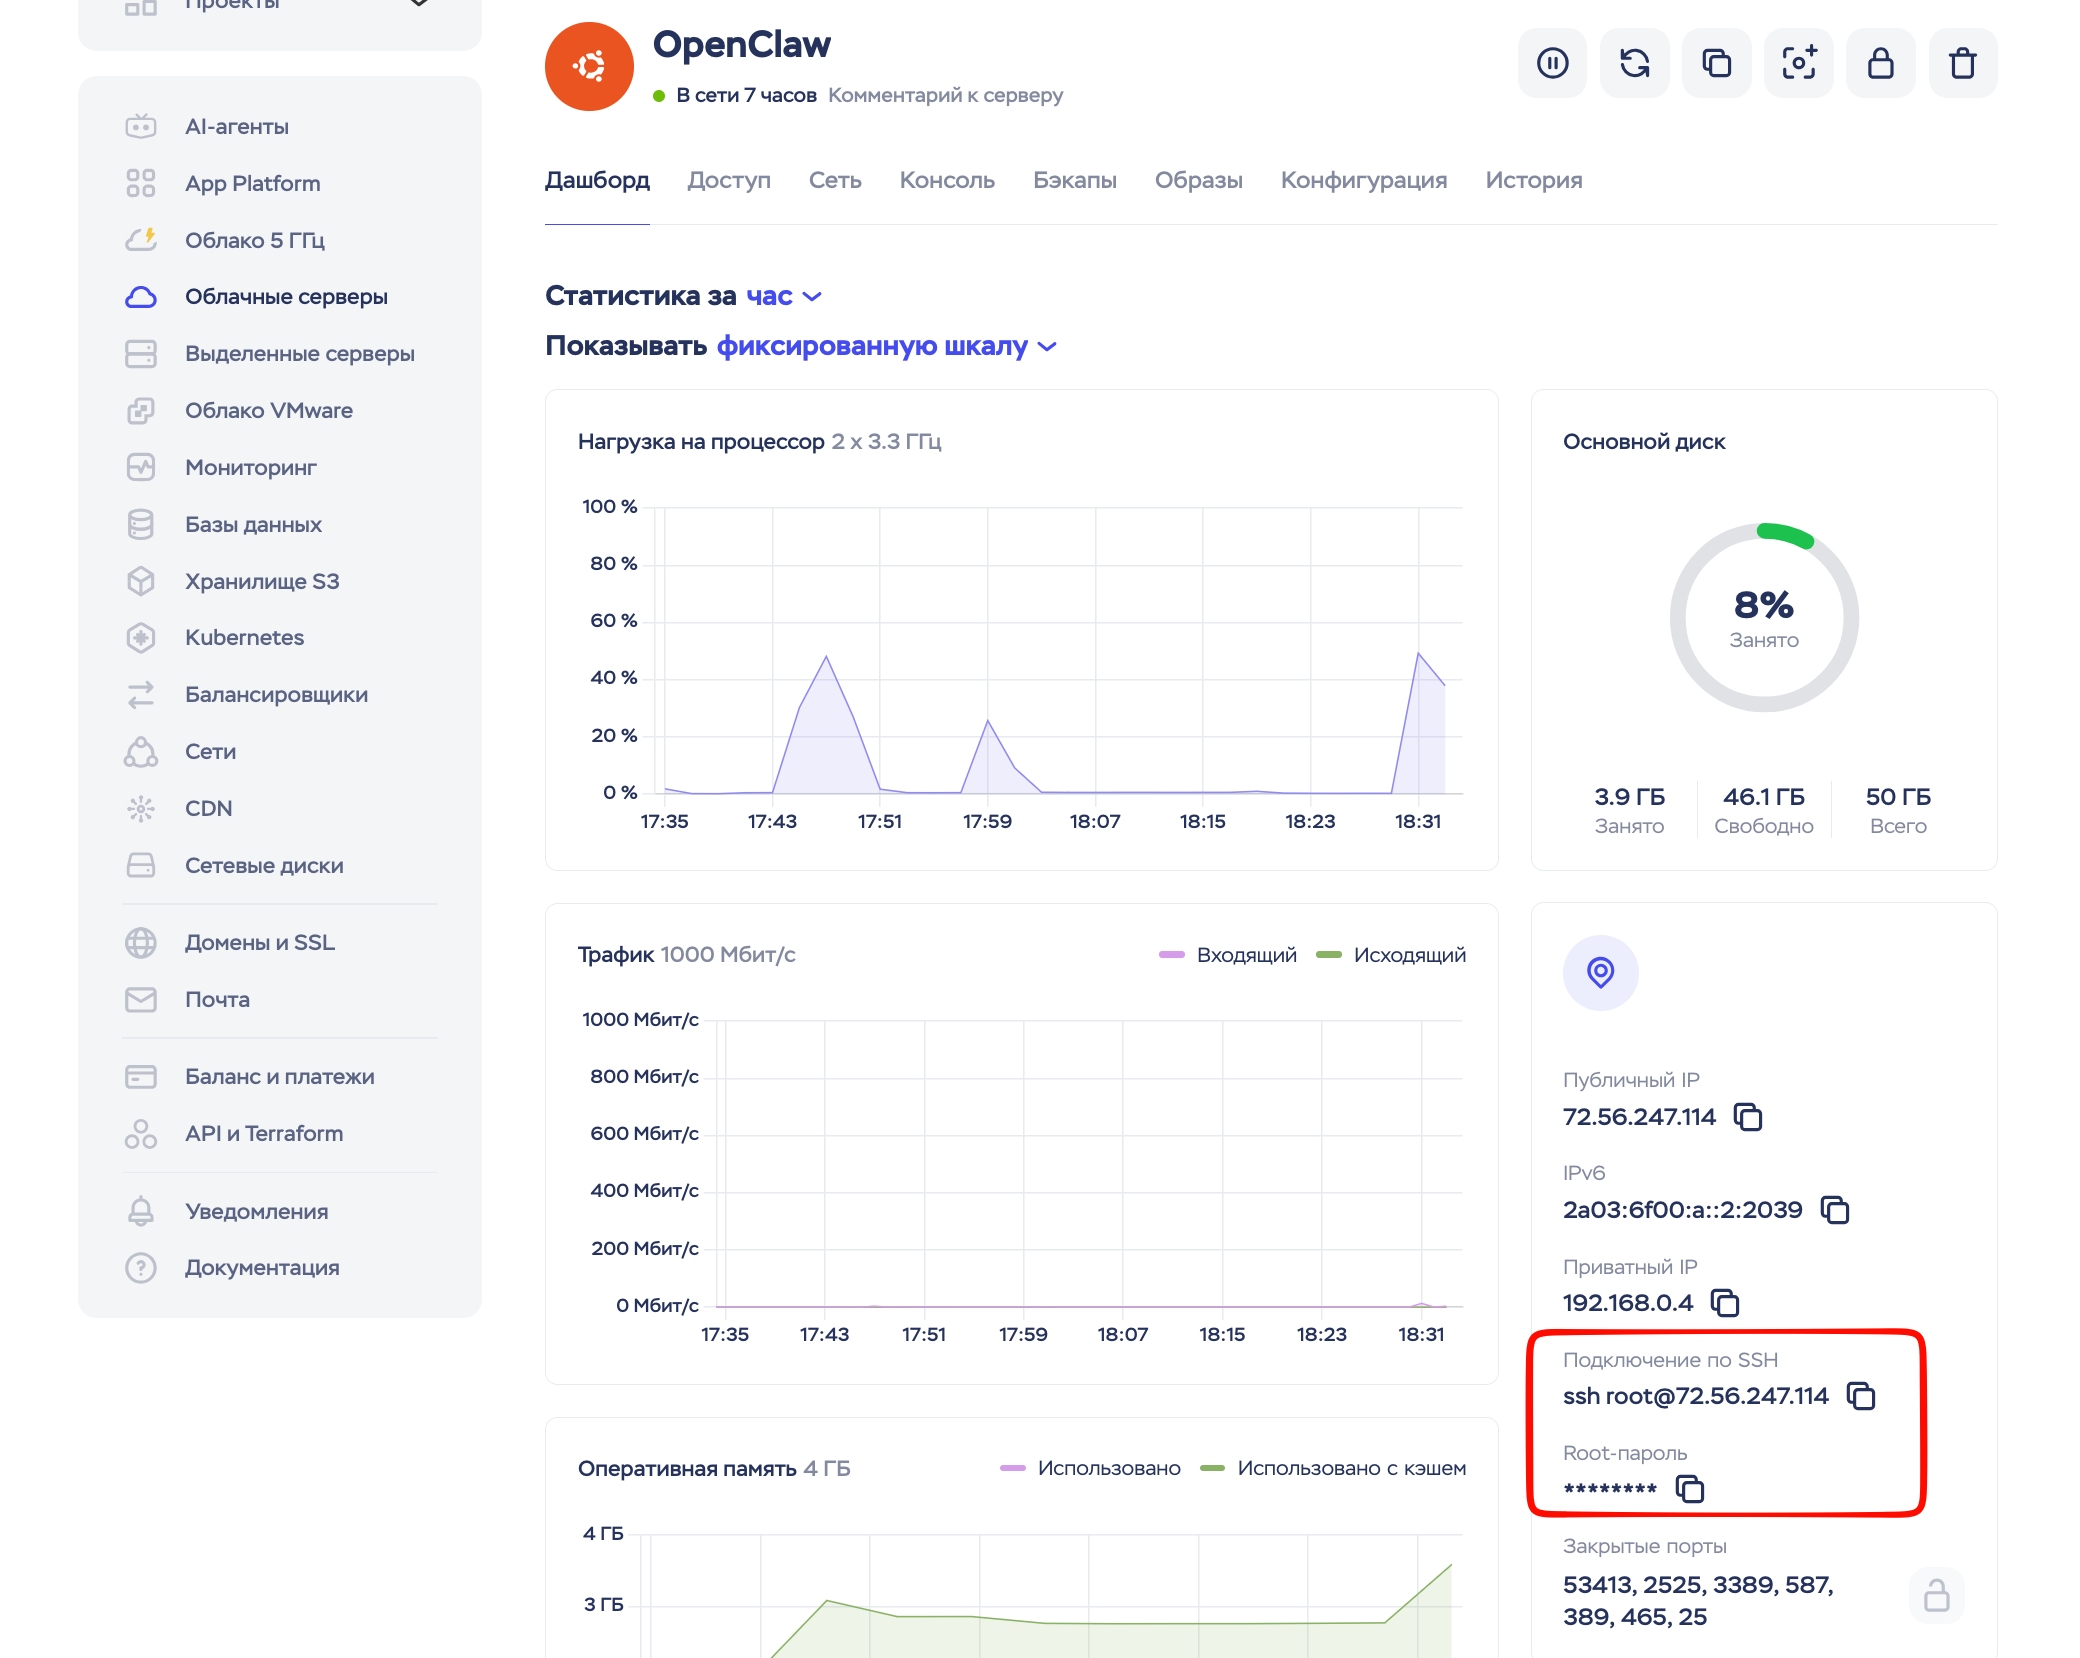The width and height of the screenshot is (2080, 1658).
Task: Click the Облако 5 ГГц lightning cloud icon
Action: (x=141, y=240)
